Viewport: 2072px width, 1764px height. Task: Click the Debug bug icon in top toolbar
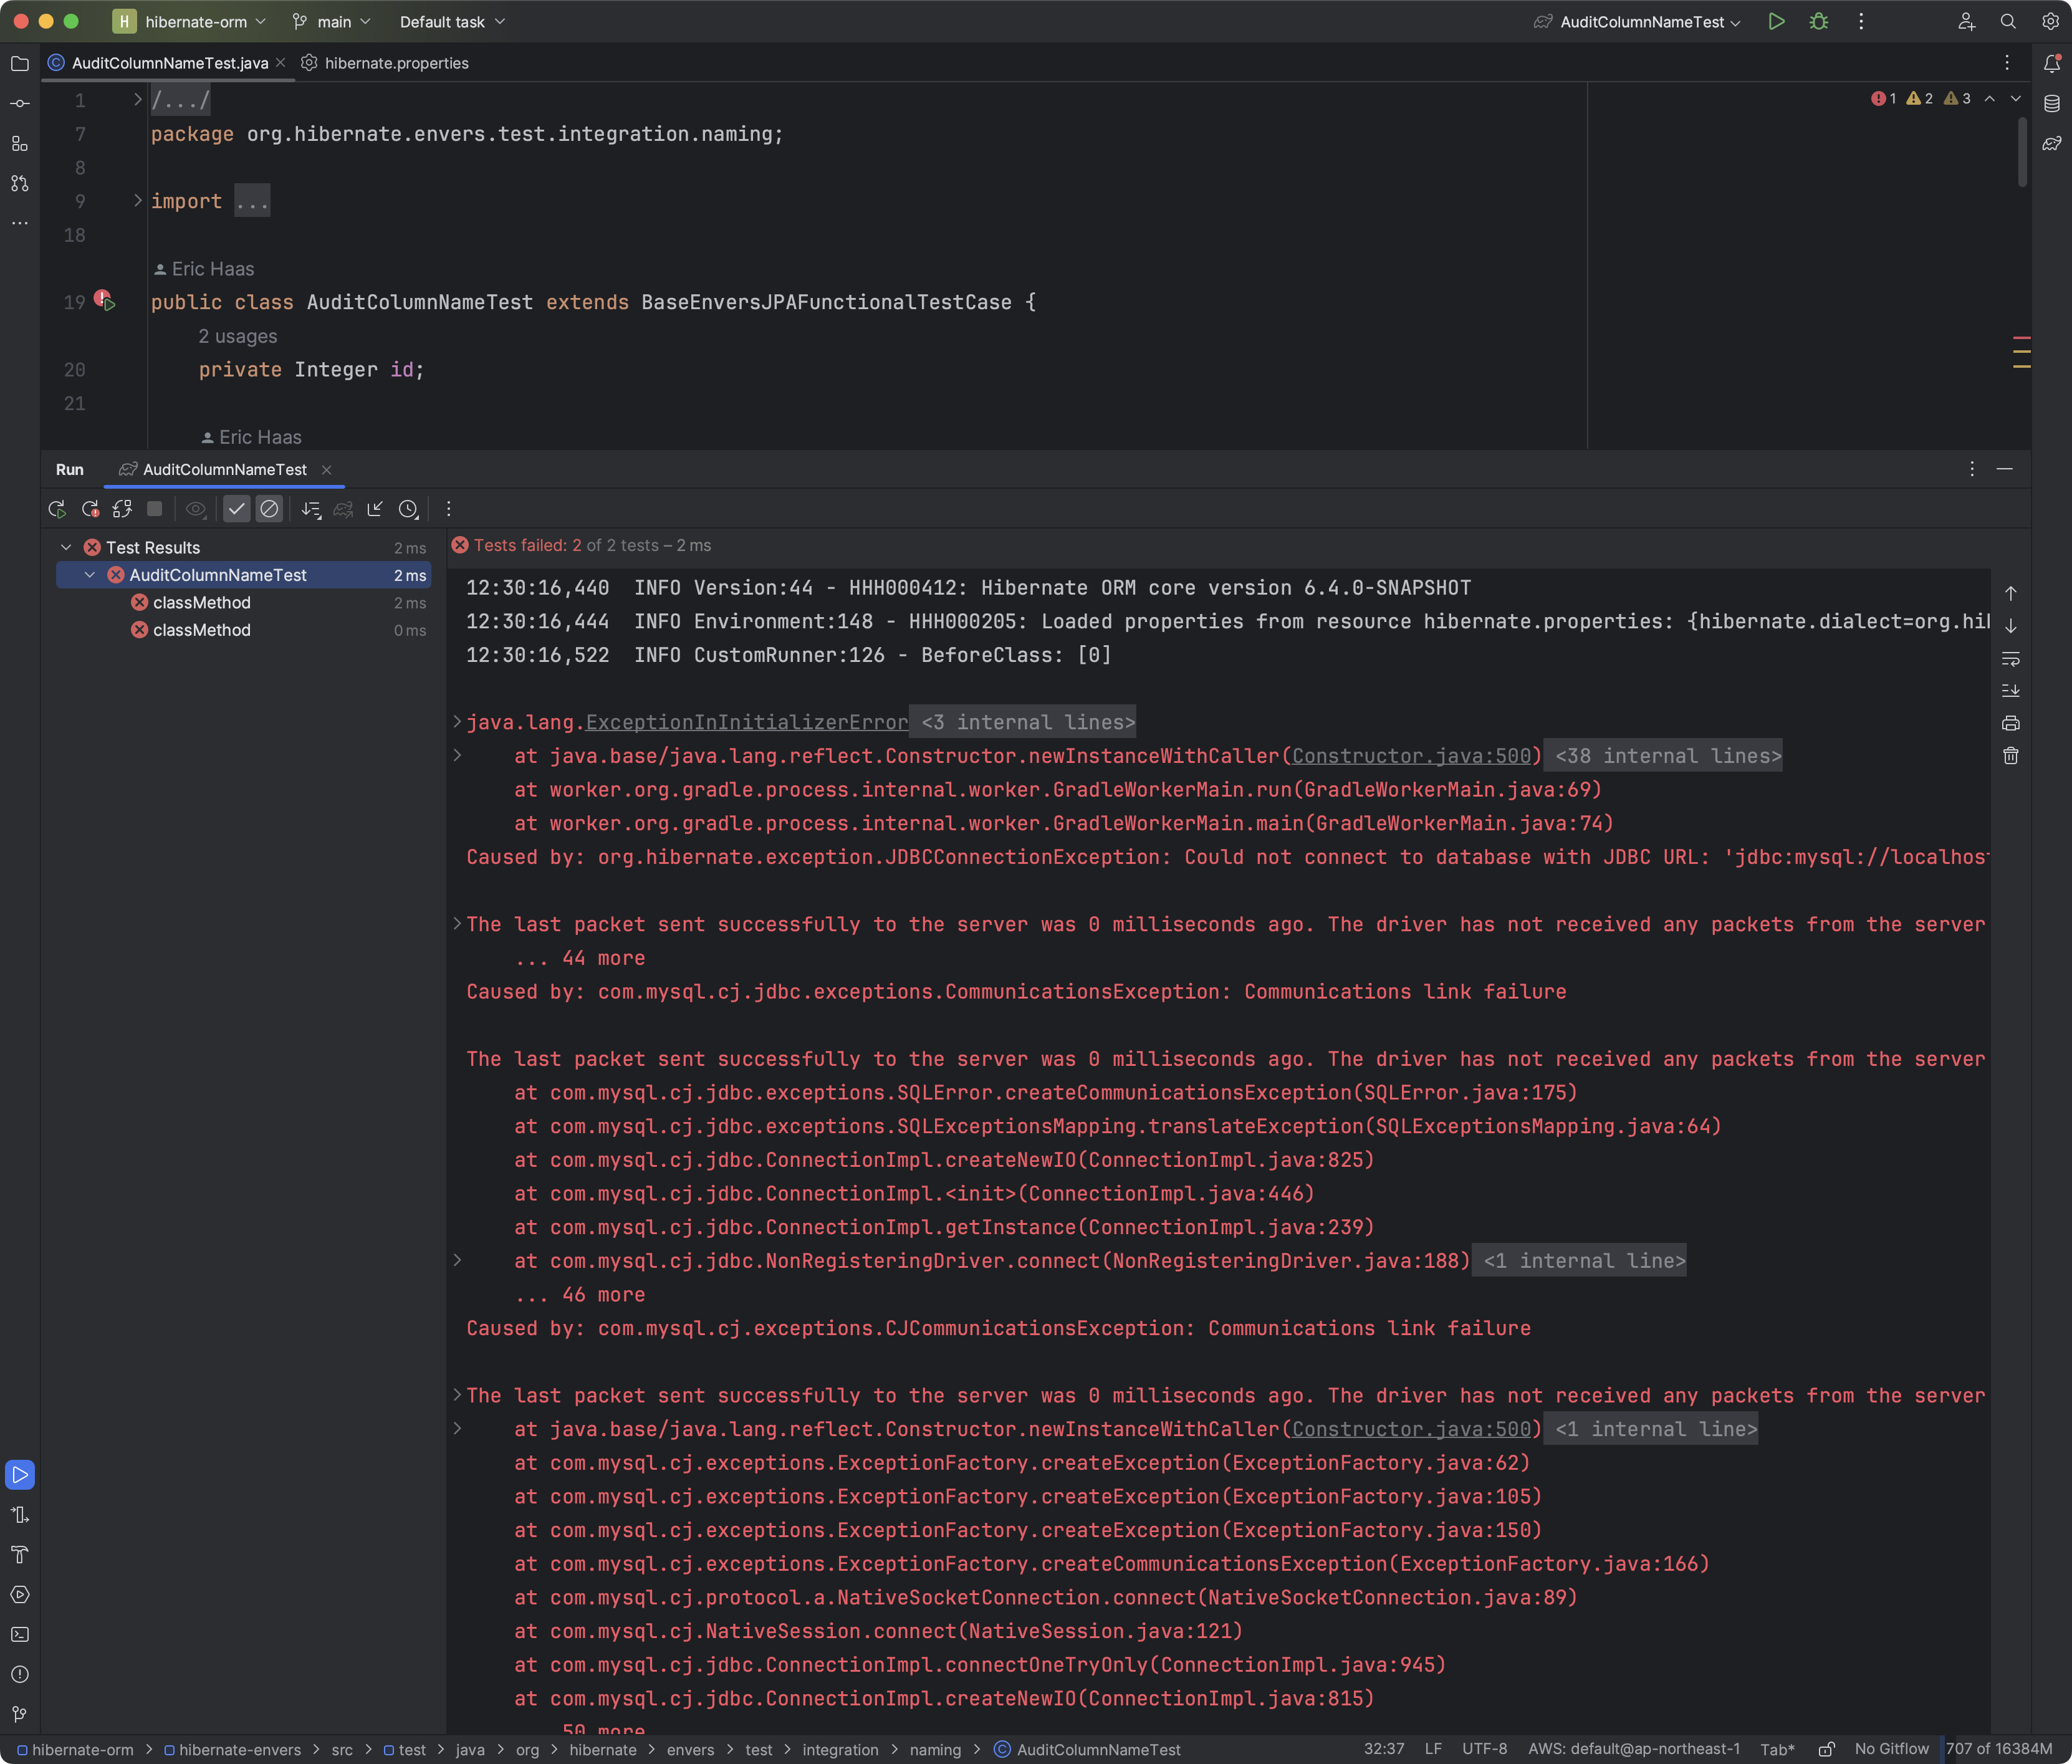pos(1818,22)
